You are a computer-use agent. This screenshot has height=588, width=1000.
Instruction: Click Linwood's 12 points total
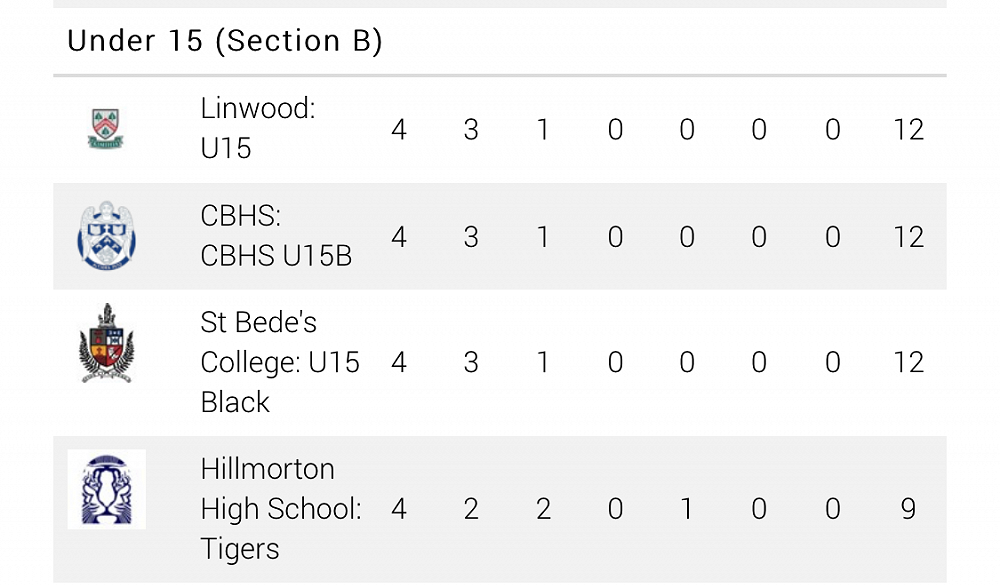click(908, 130)
